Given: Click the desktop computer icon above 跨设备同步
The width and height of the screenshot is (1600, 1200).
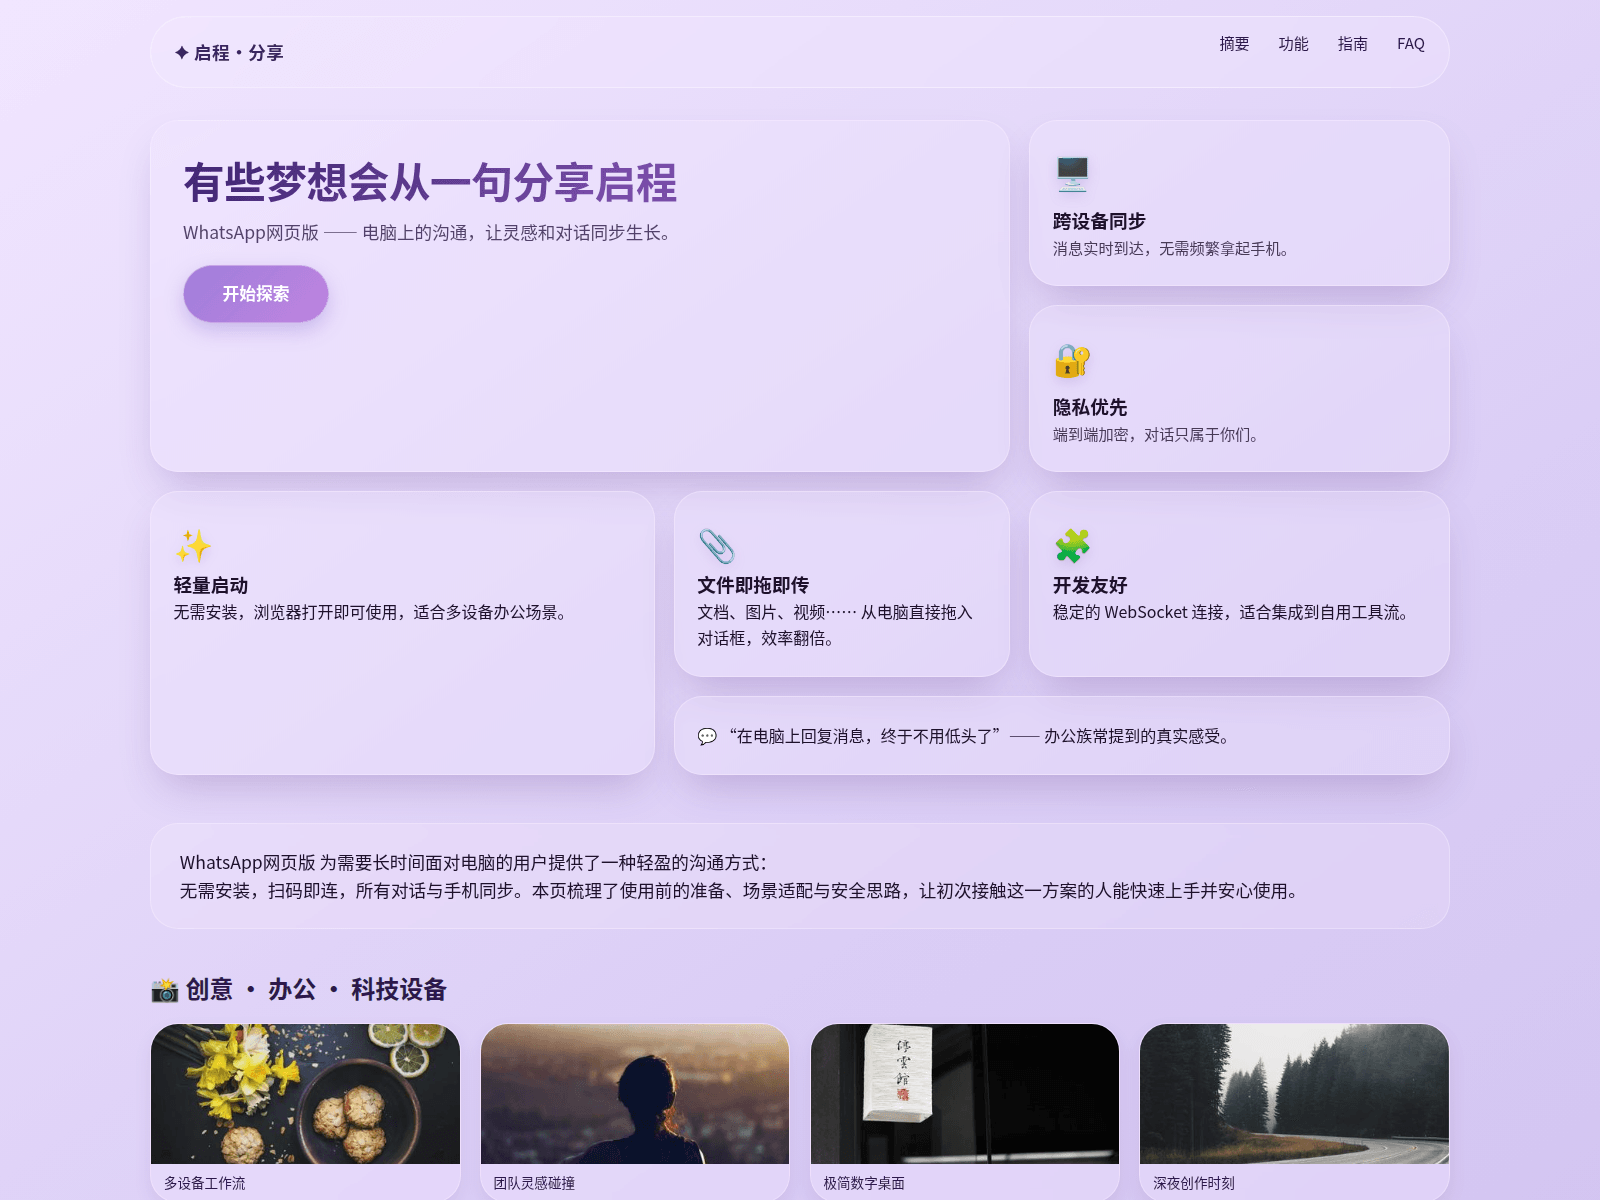Looking at the screenshot, I should [1072, 174].
